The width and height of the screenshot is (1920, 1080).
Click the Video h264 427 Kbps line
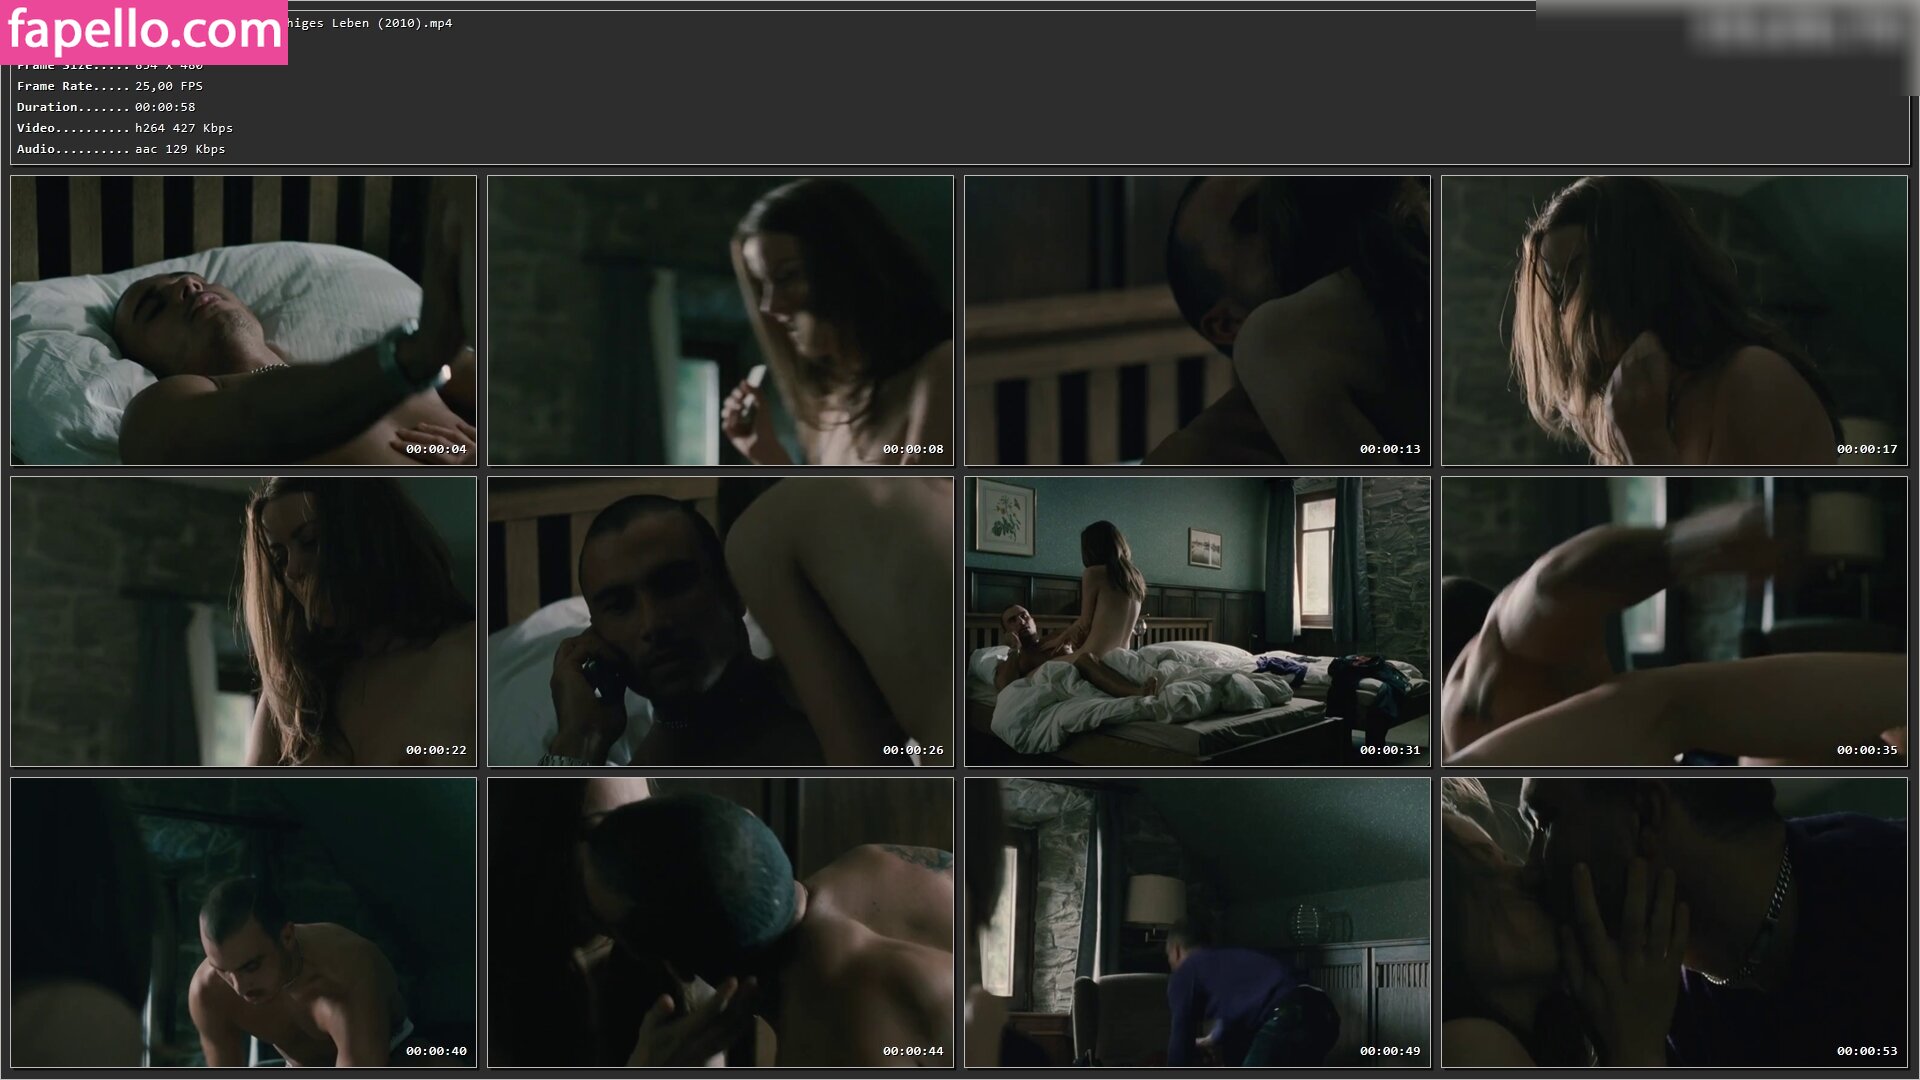point(124,128)
